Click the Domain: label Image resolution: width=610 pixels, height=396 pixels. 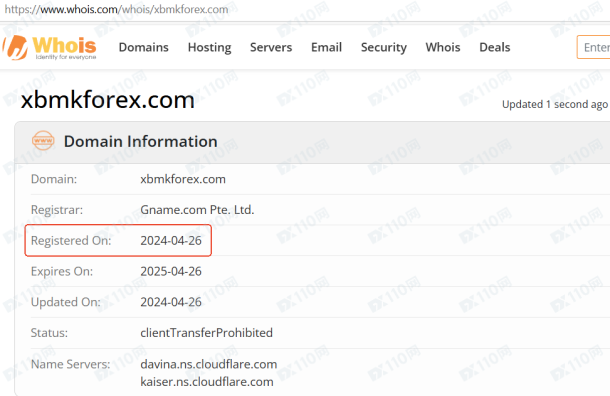coord(54,179)
